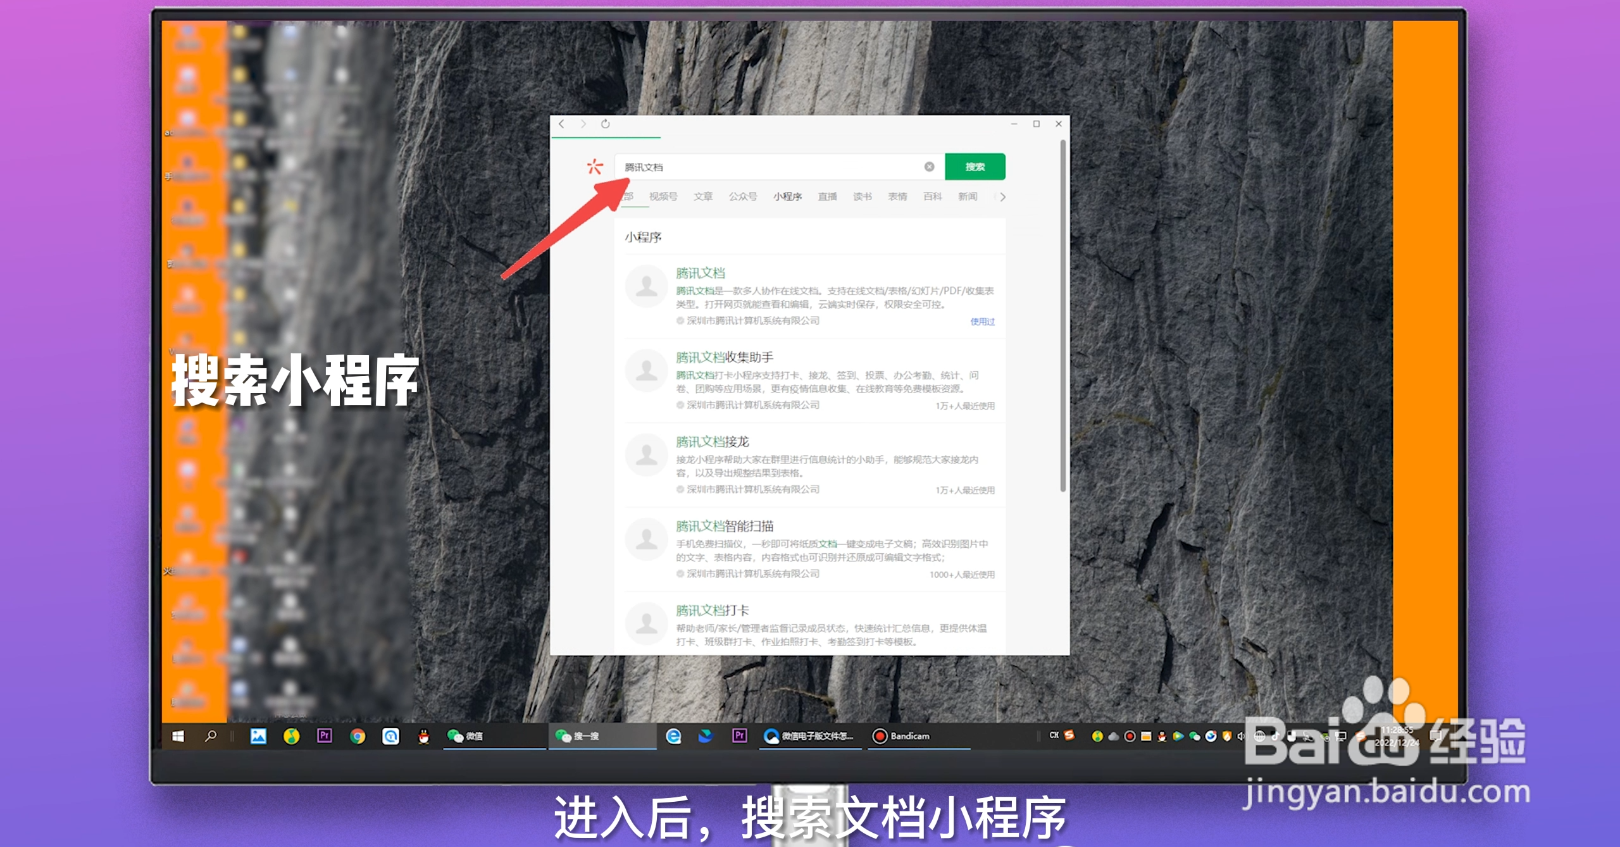Click Sogou input method icon in tray
Viewport: 1620px width, 847px height.
pyautogui.click(x=1069, y=735)
